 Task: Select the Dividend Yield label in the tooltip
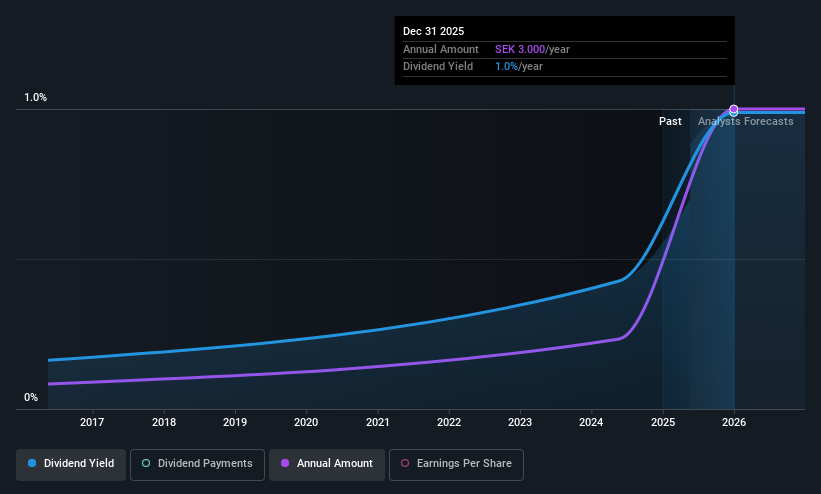[x=438, y=67]
